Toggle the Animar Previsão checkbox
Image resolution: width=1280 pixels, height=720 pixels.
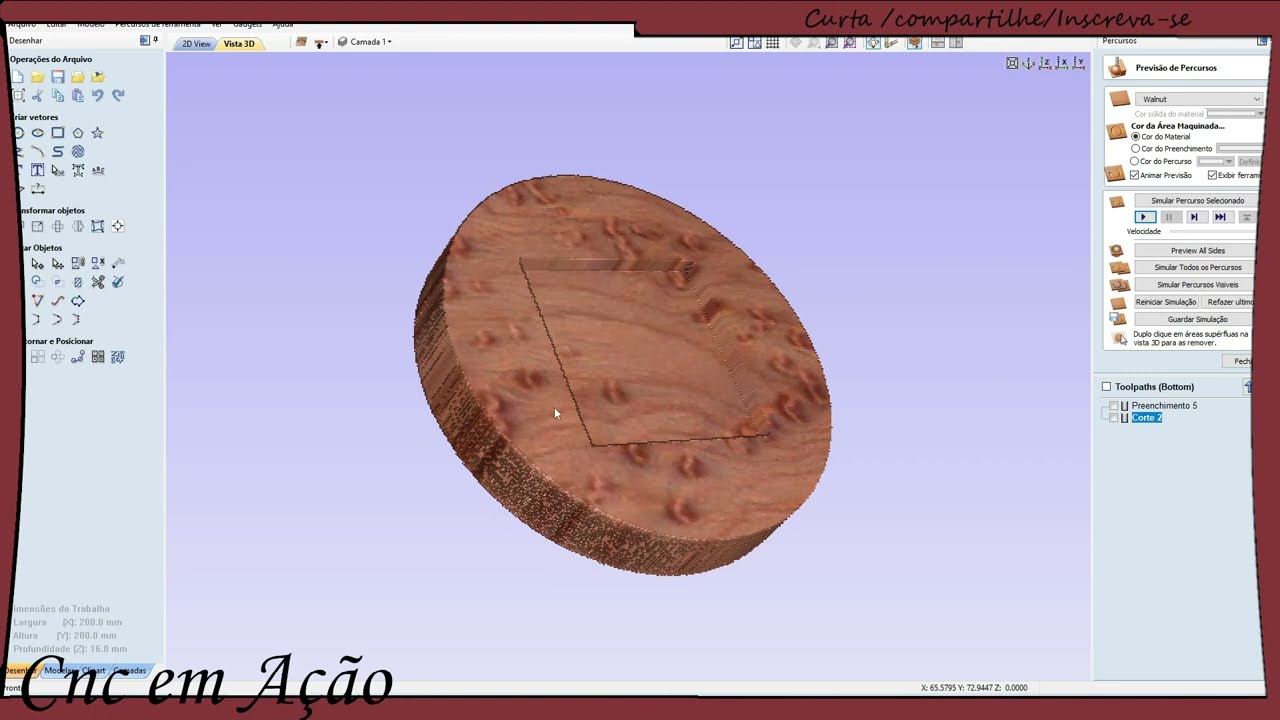tap(1135, 175)
